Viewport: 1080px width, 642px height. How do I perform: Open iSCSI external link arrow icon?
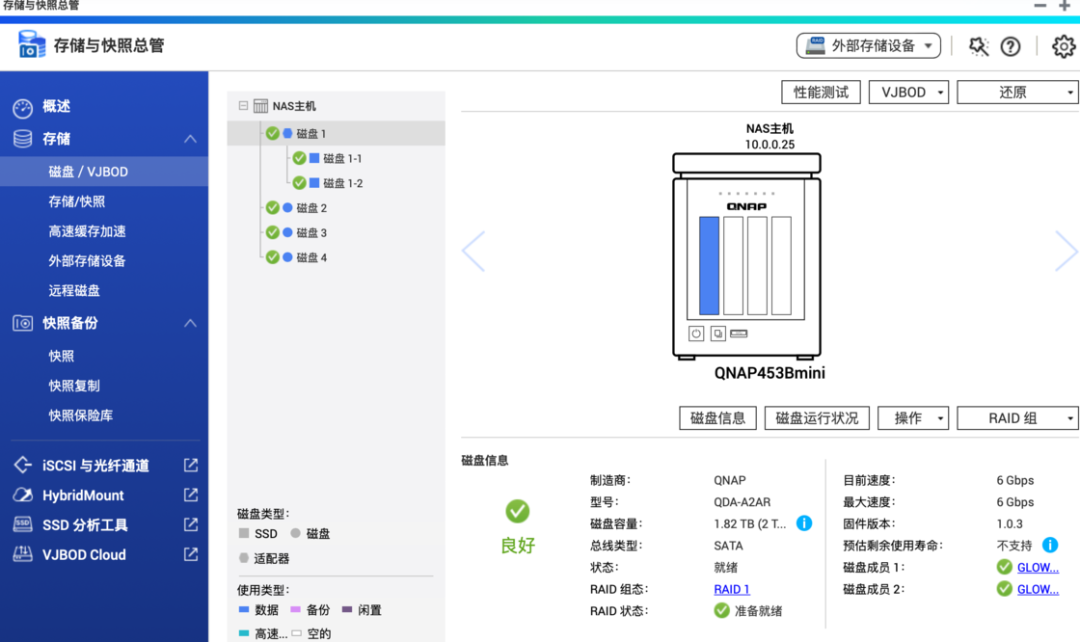coord(191,465)
